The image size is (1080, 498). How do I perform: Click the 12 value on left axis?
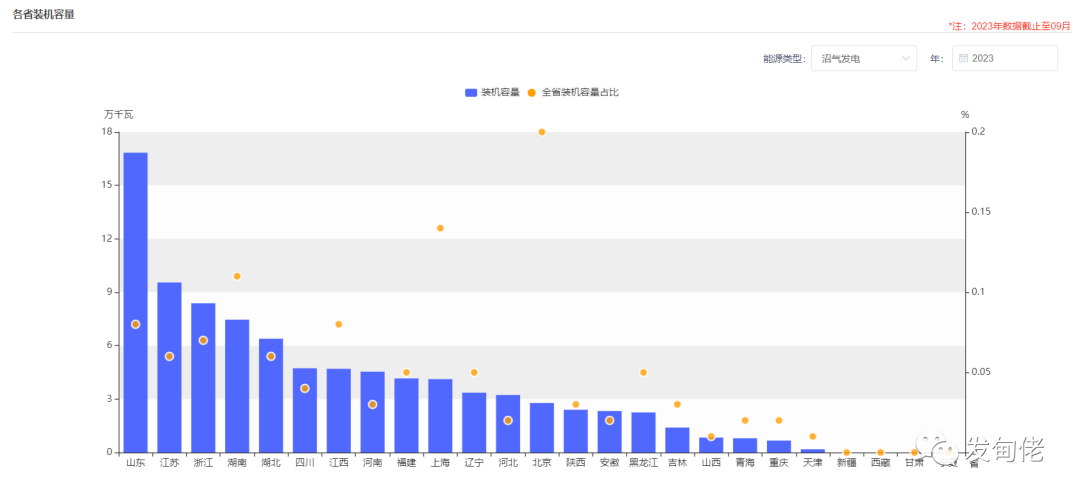108,238
